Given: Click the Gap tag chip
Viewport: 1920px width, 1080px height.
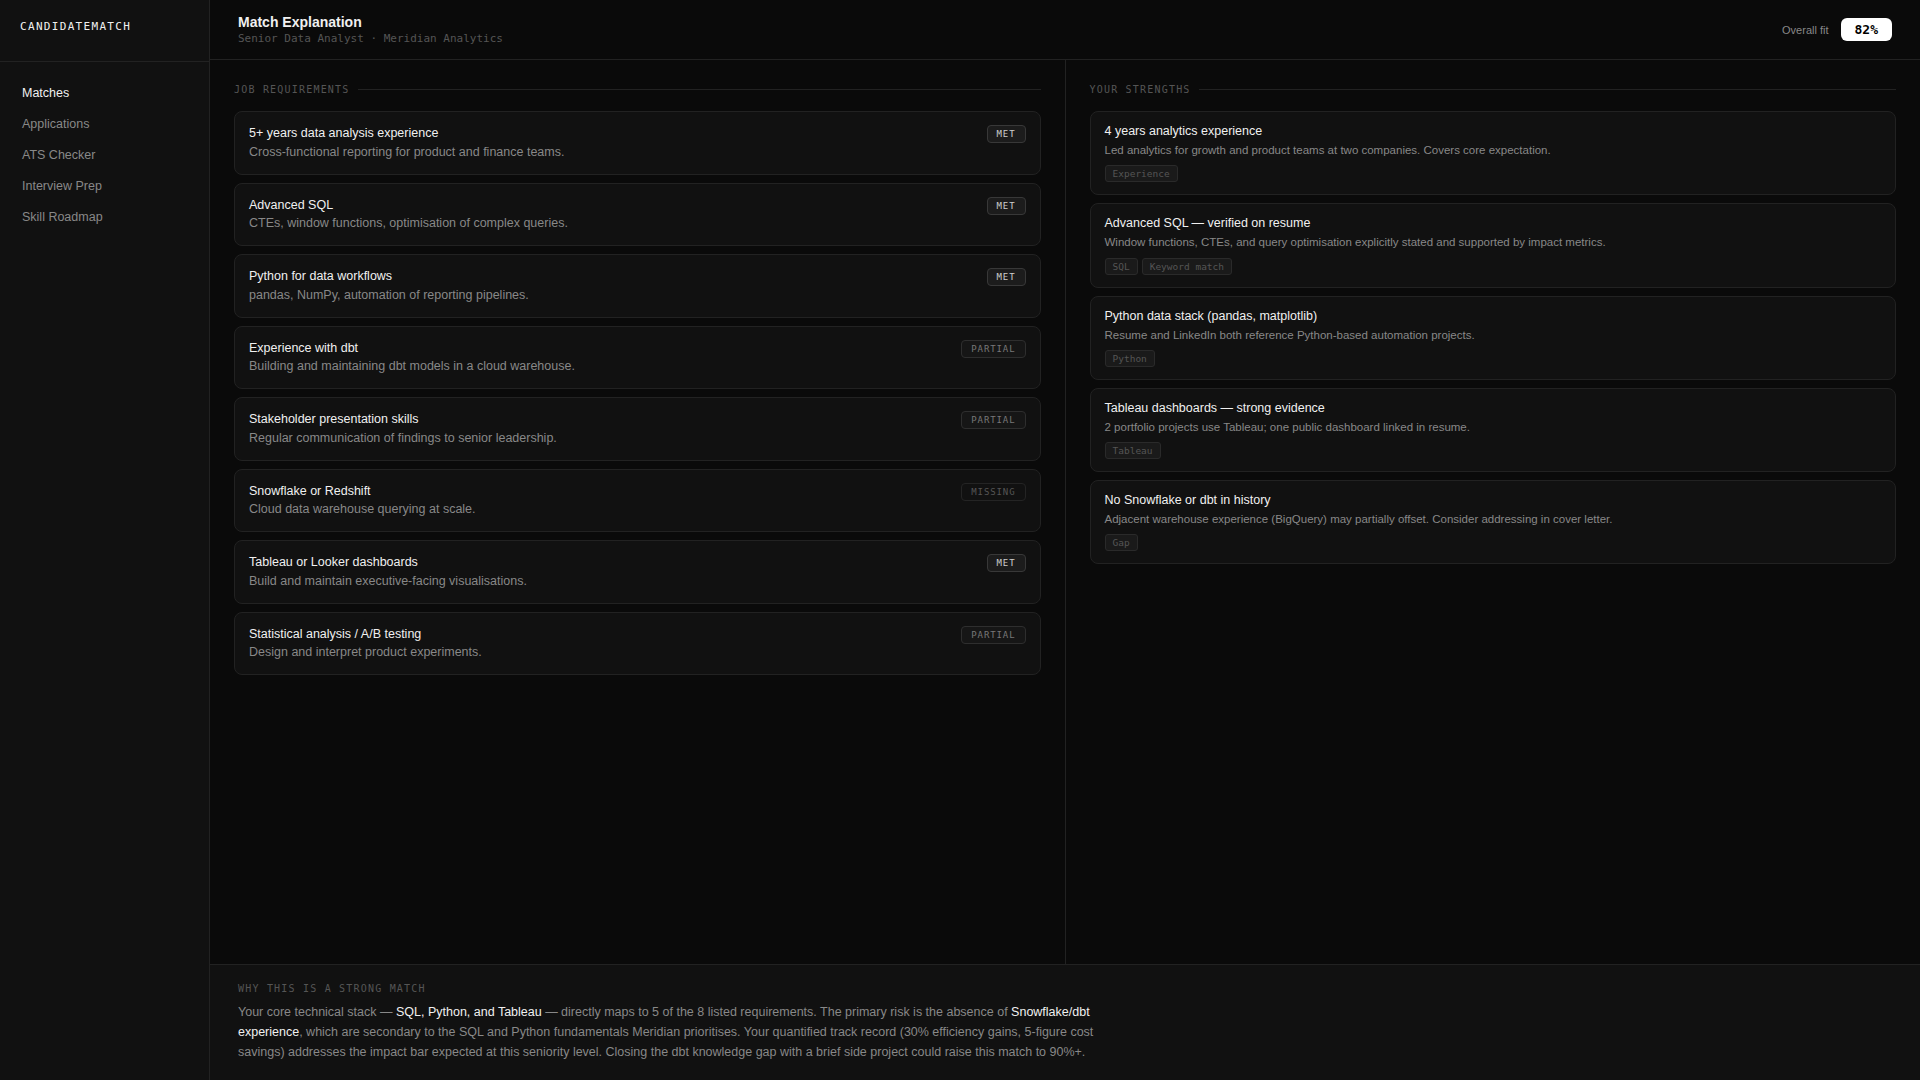Looking at the screenshot, I should (x=1120, y=543).
